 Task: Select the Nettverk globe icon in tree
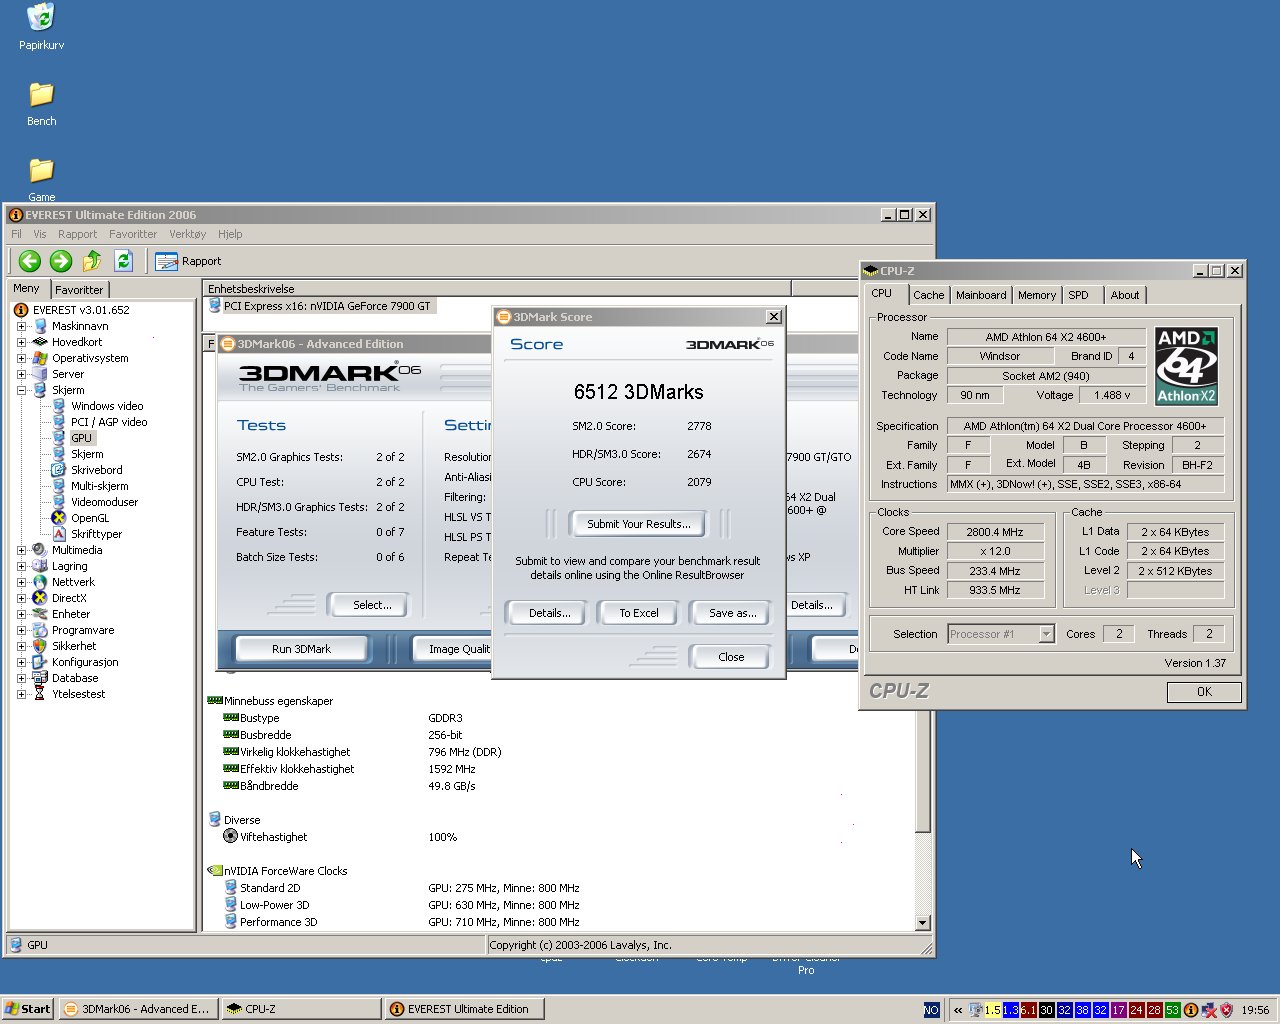tap(40, 582)
